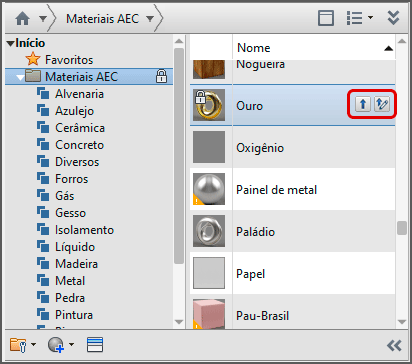Viewport: 412px width, 364px height.
Task: Add Ouro and open editor with pencil-arrow button
Action: click(x=382, y=104)
